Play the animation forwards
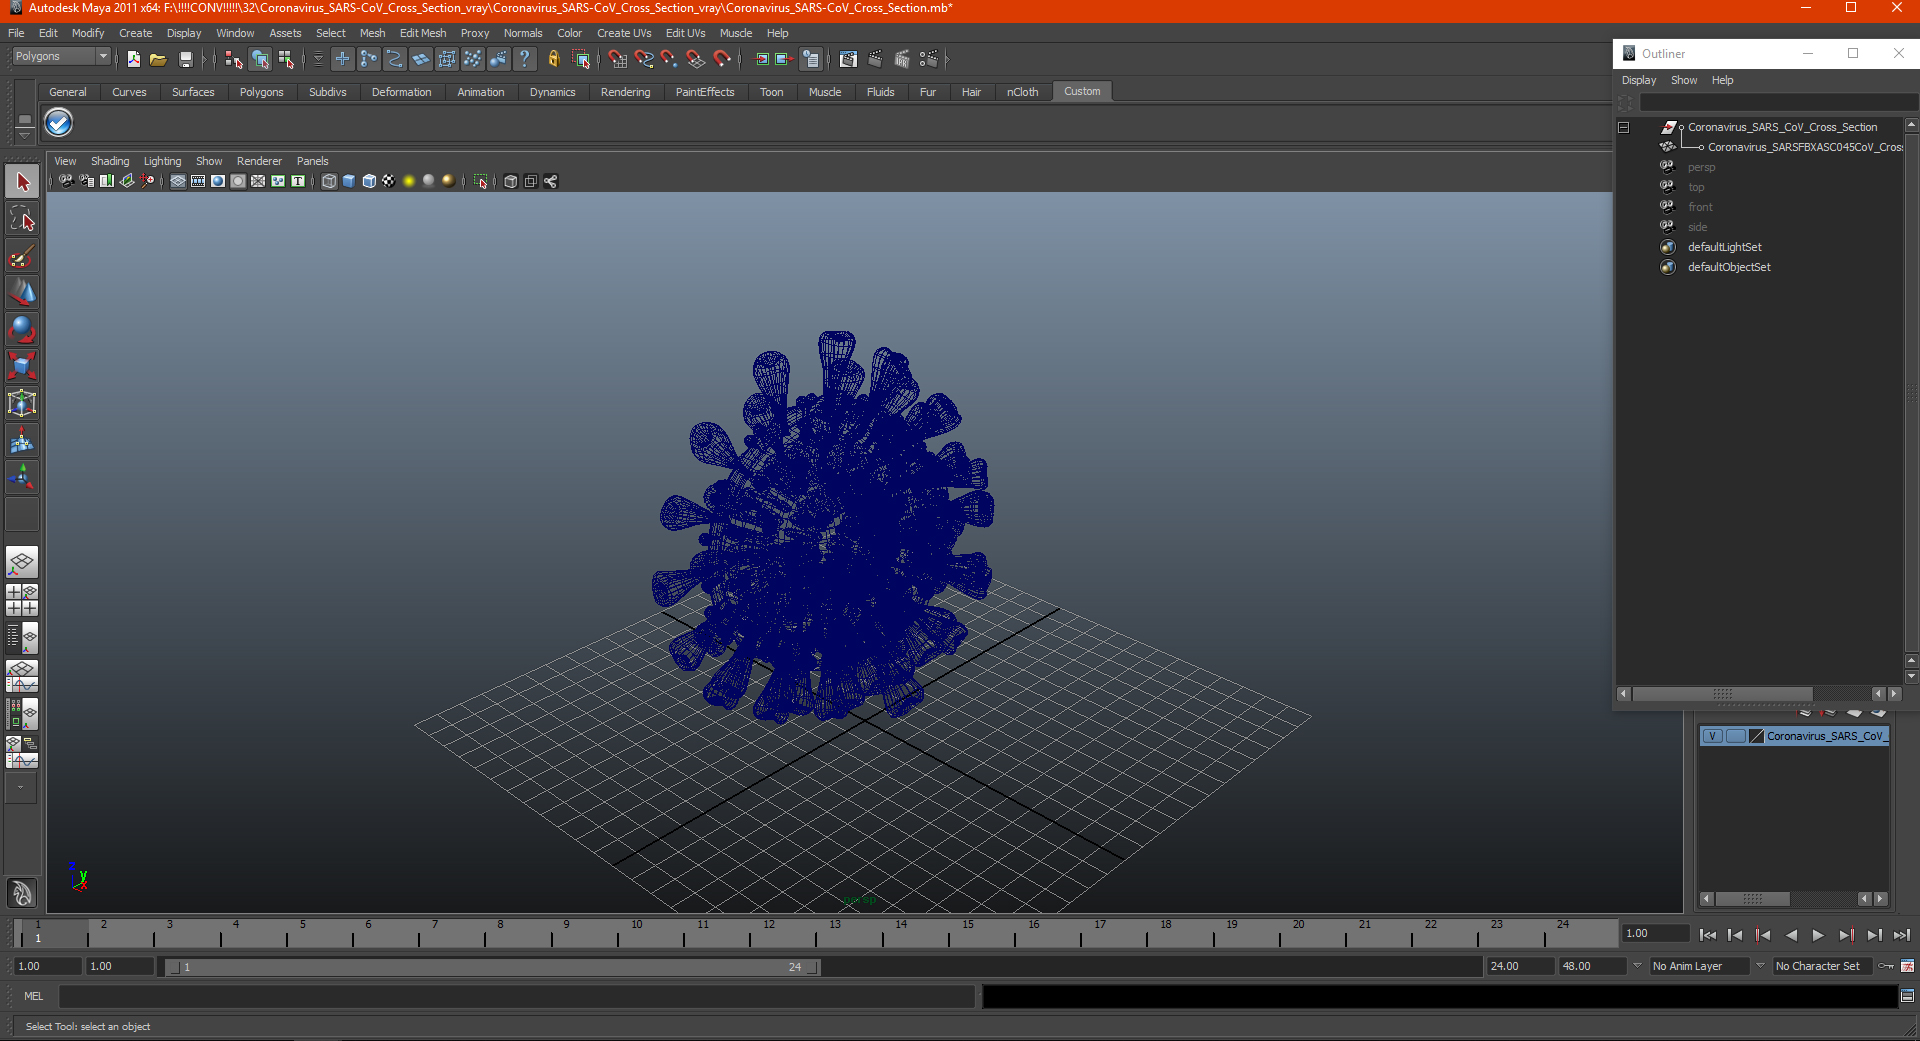The width and height of the screenshot is (1920, 1041). pyautogui.click(x=1818, y=935)
